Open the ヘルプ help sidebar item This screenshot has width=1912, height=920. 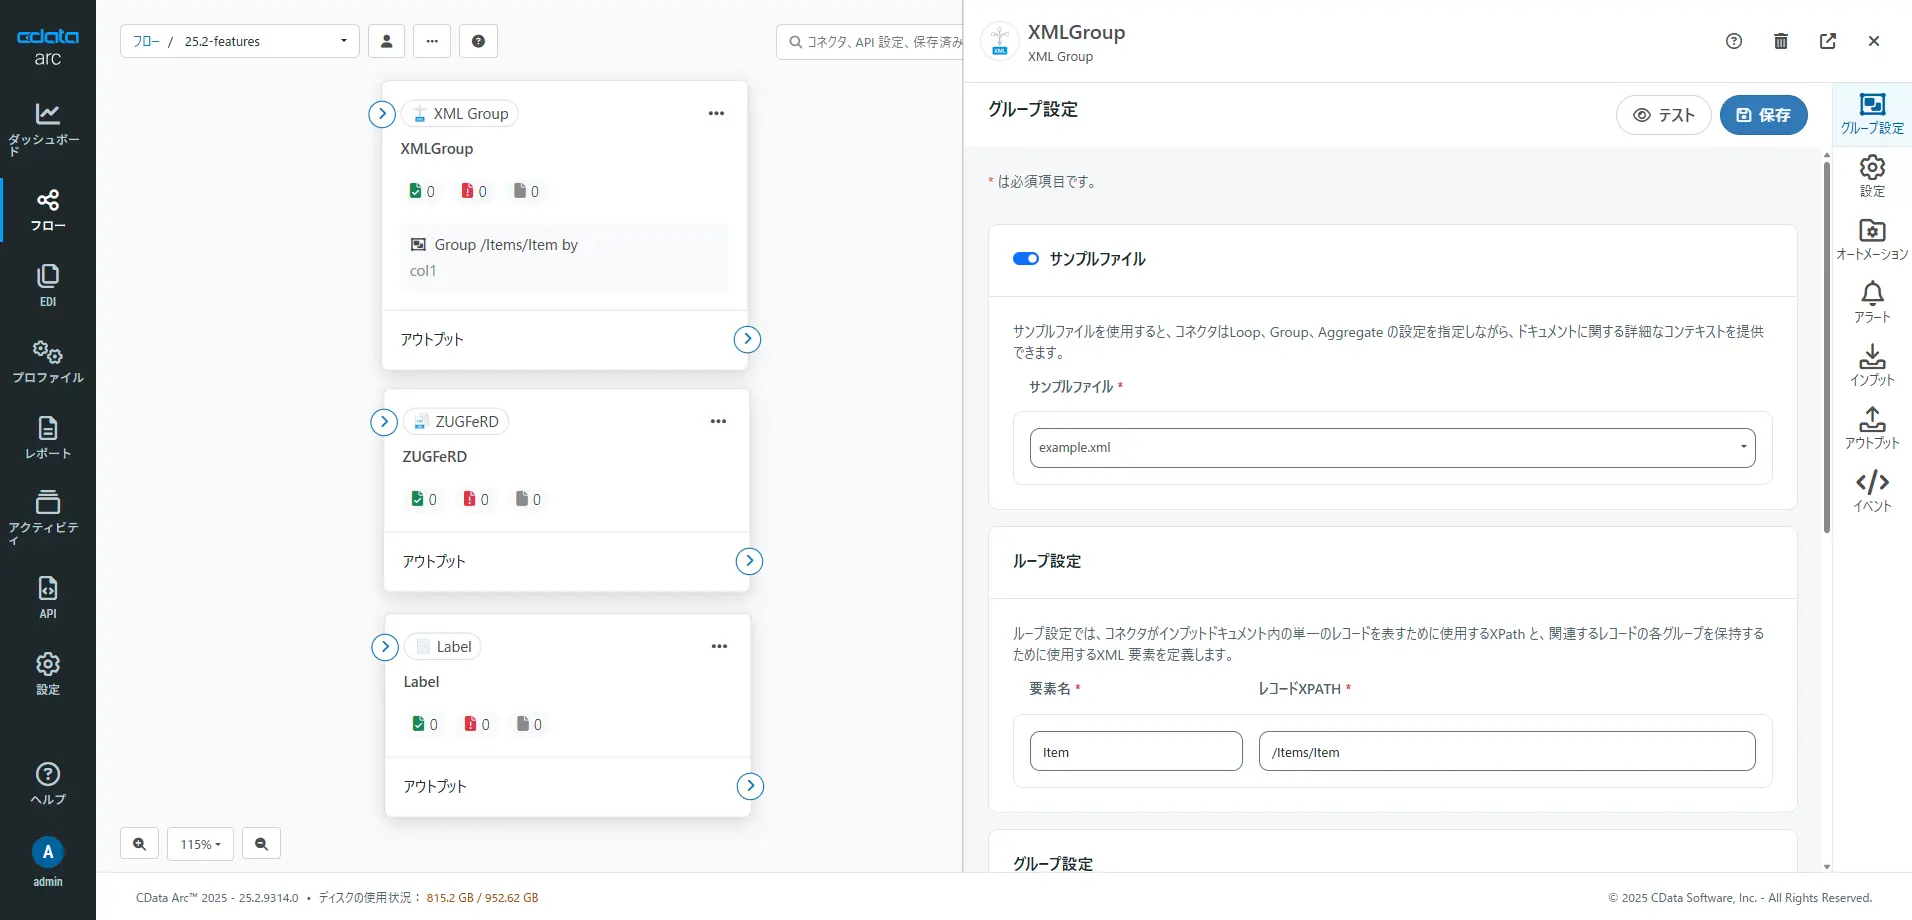[x=47, y=784]
